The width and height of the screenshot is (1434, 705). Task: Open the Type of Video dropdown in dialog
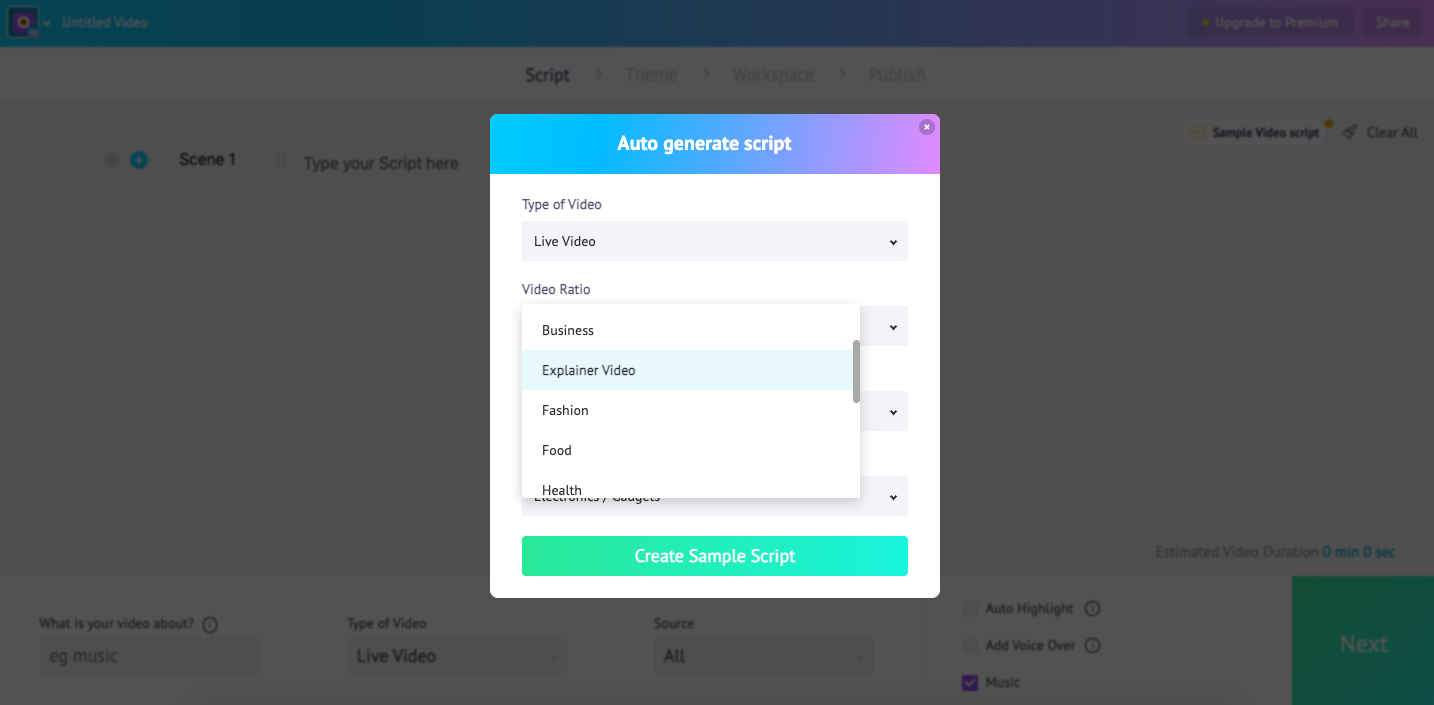tap(714, 241)
